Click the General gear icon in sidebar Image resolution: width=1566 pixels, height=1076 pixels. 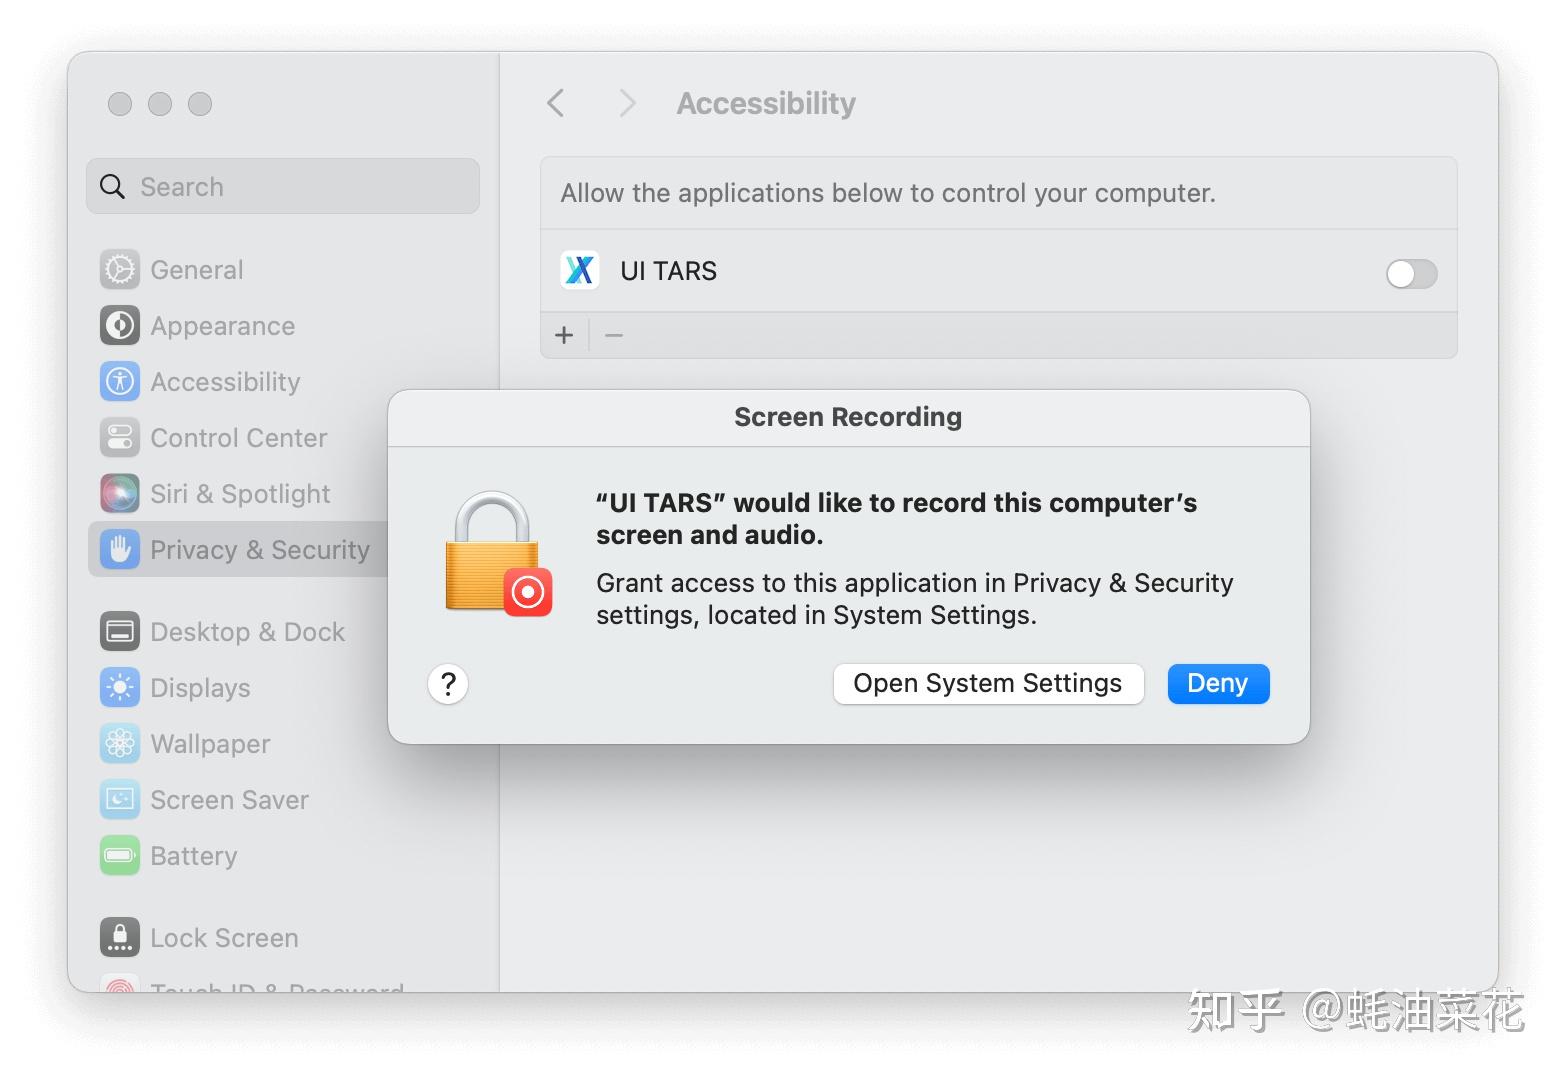[120, 270]
